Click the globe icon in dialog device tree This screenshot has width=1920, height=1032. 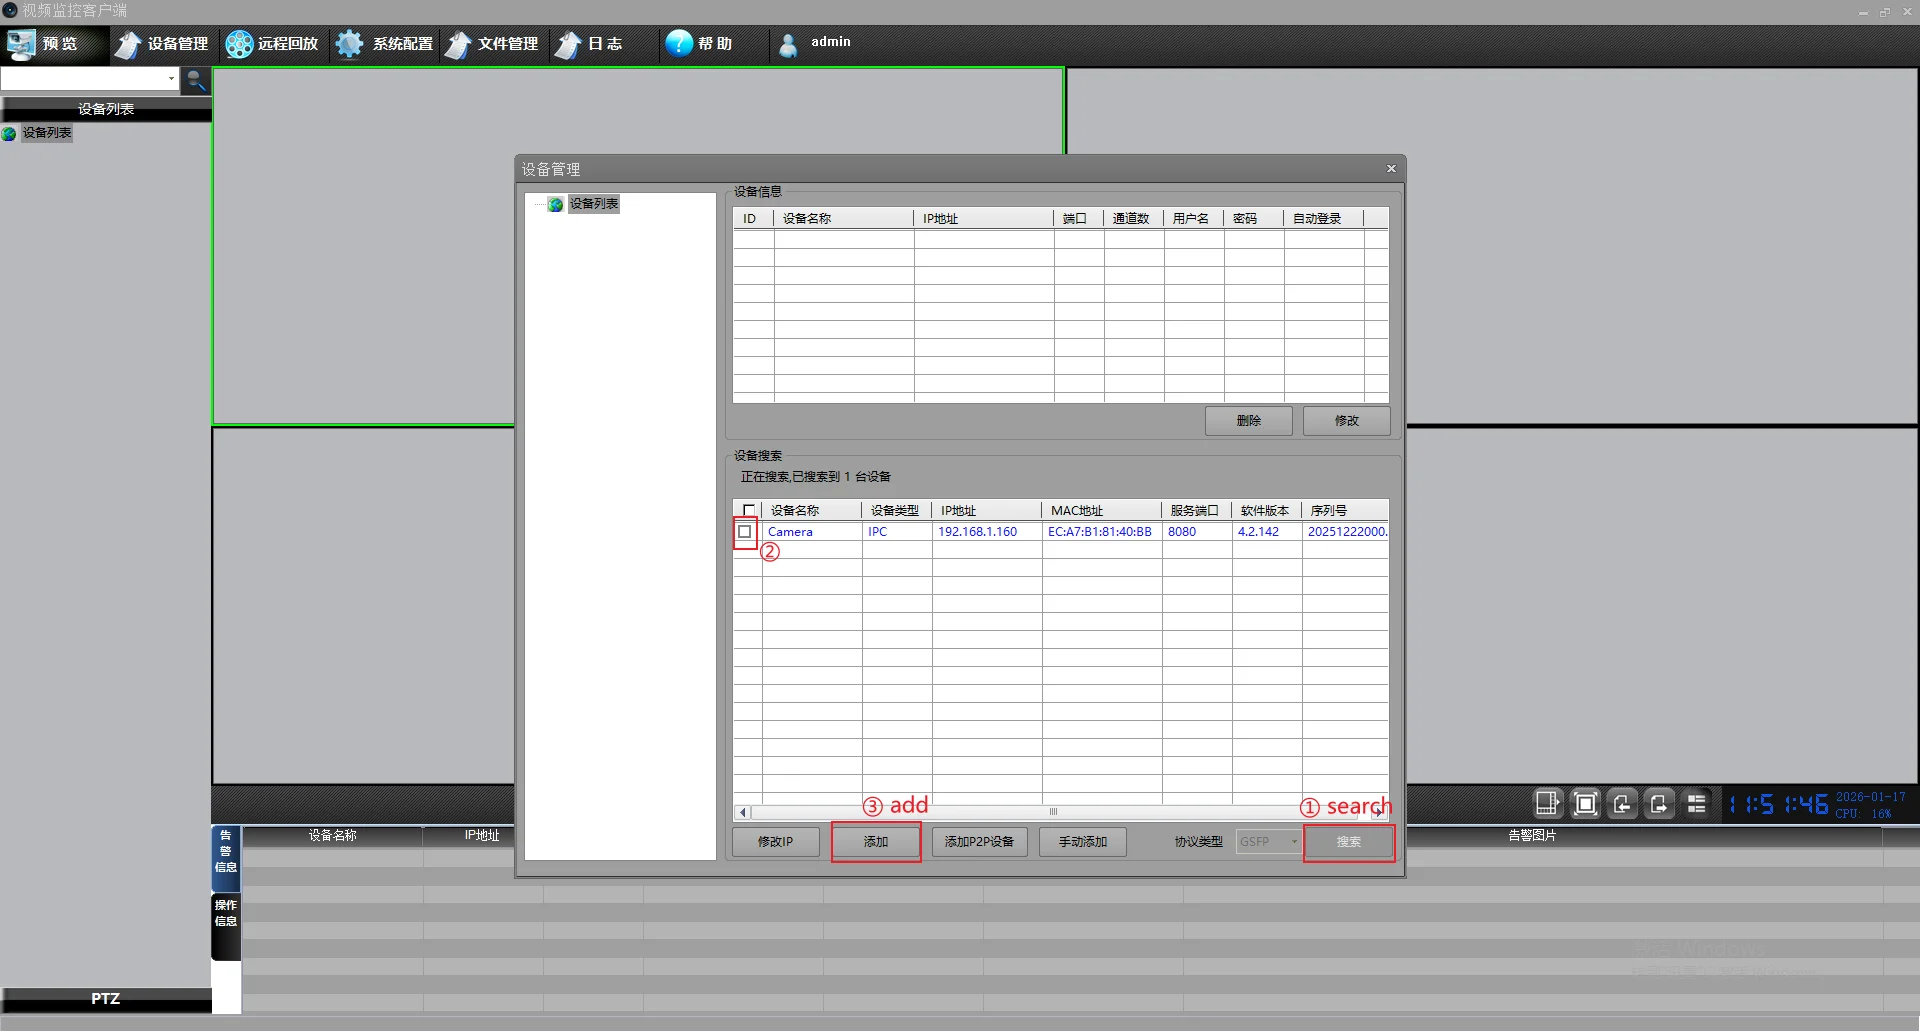click(x=556, y=205)
